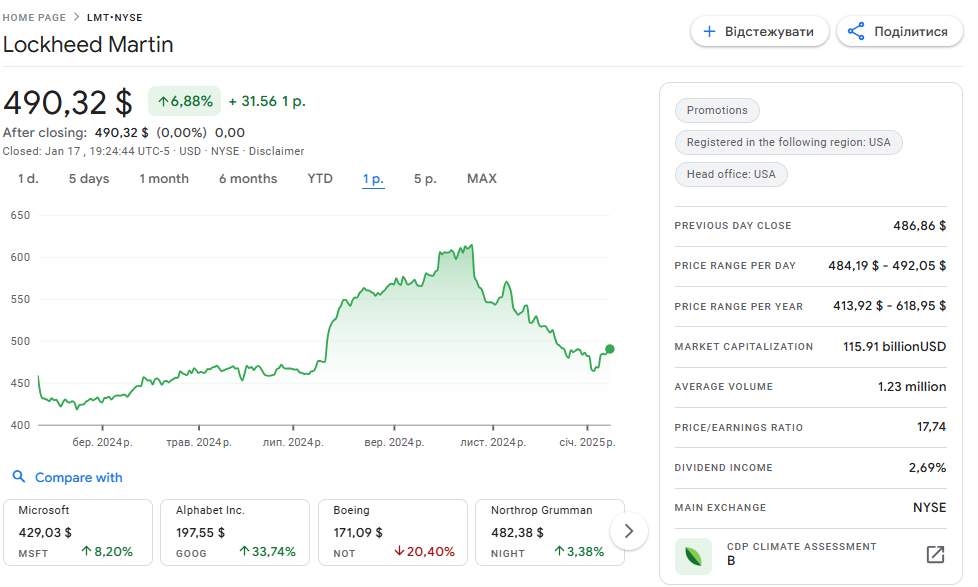Show the MAX chart range
978x587 pixels.
pyautogui.click(x=482, y=179)
